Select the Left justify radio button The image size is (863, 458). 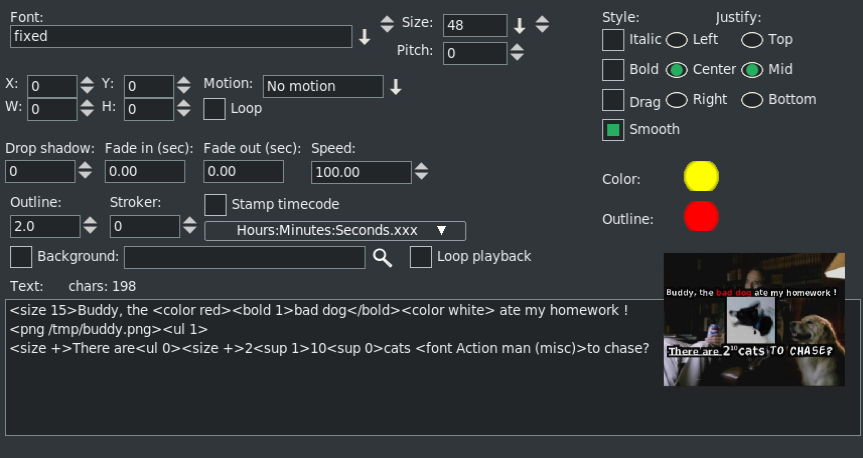[677, 40]
